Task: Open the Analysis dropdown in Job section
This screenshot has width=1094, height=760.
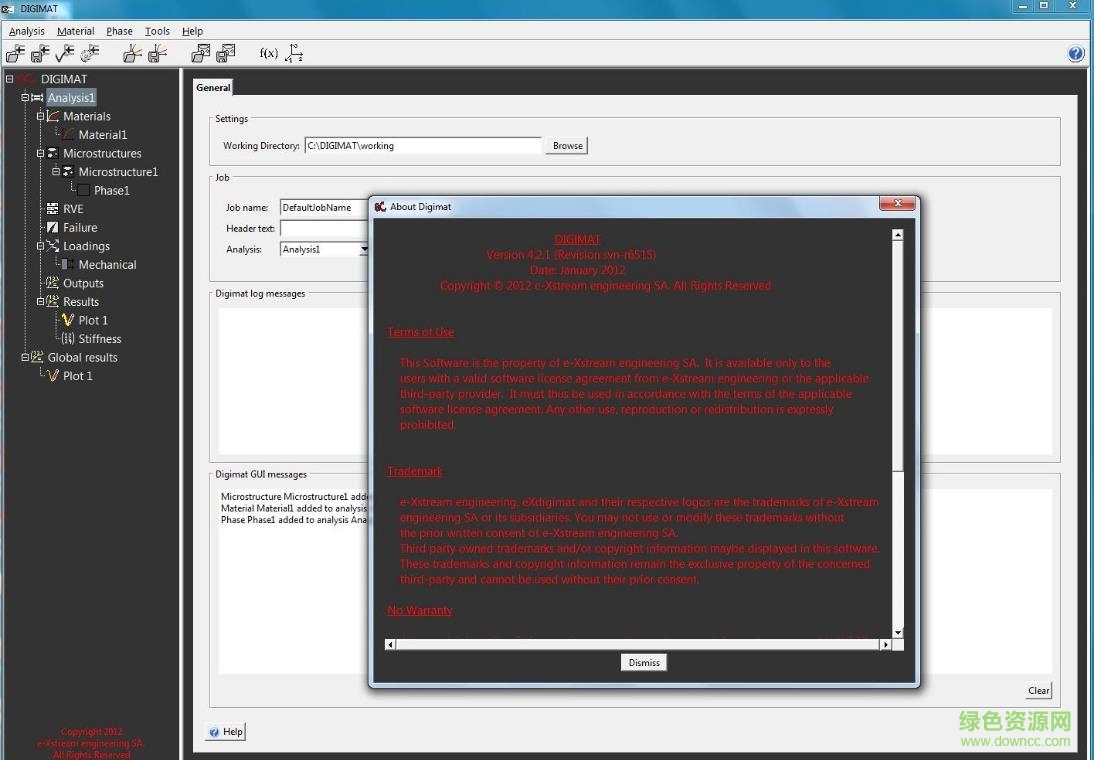Action: pos(364,249)
